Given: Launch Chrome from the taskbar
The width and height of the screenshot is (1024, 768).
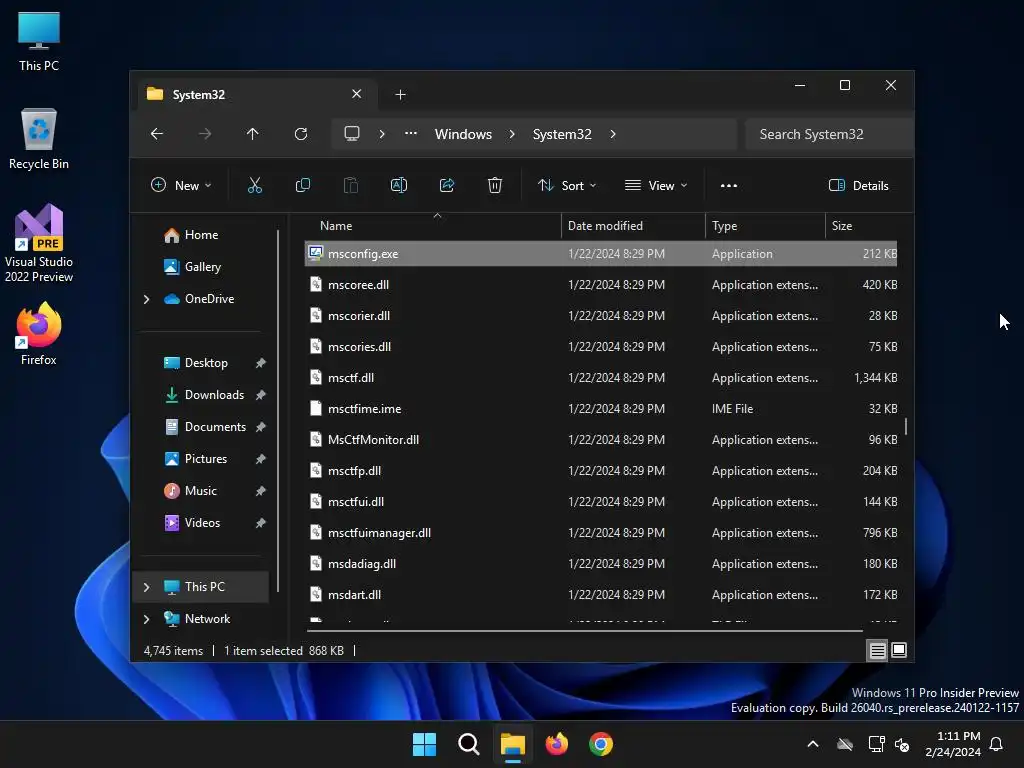Looking at the screenshot, I should point(601,744).
